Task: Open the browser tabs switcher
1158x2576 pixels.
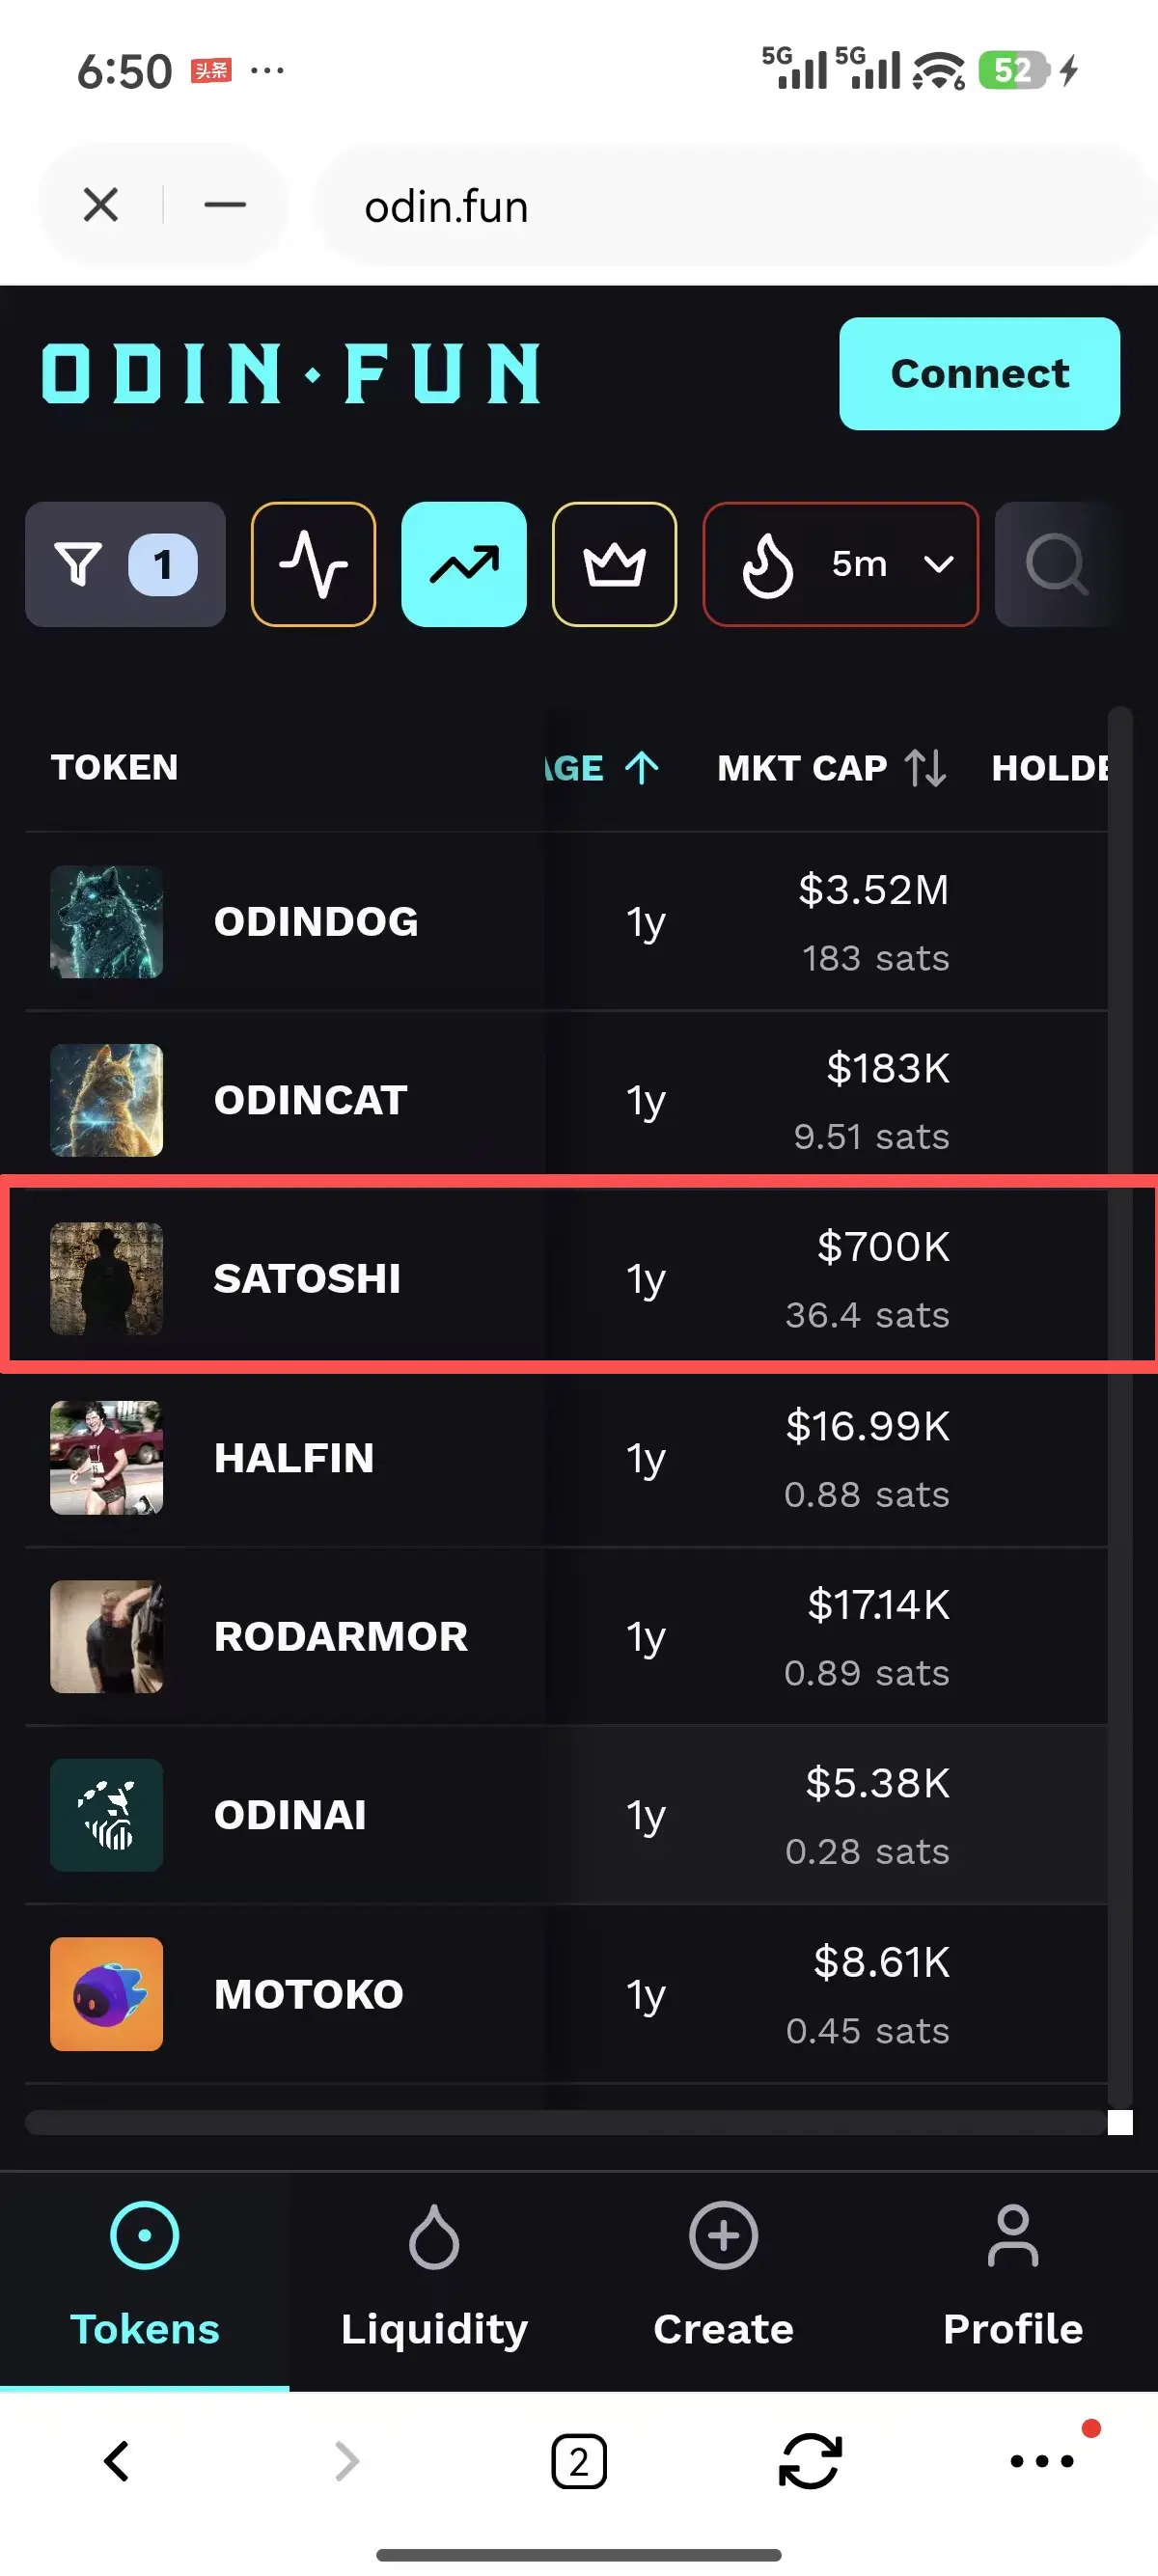Action: 579,2461
